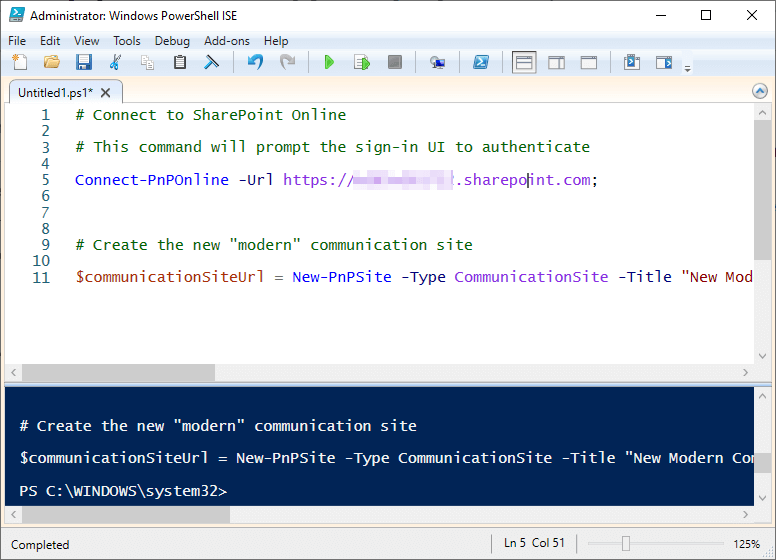This screenshot has height=560, width=776.
Task: Click the Ln 5 Col 51 position indicator
Action: coord(534,543)
